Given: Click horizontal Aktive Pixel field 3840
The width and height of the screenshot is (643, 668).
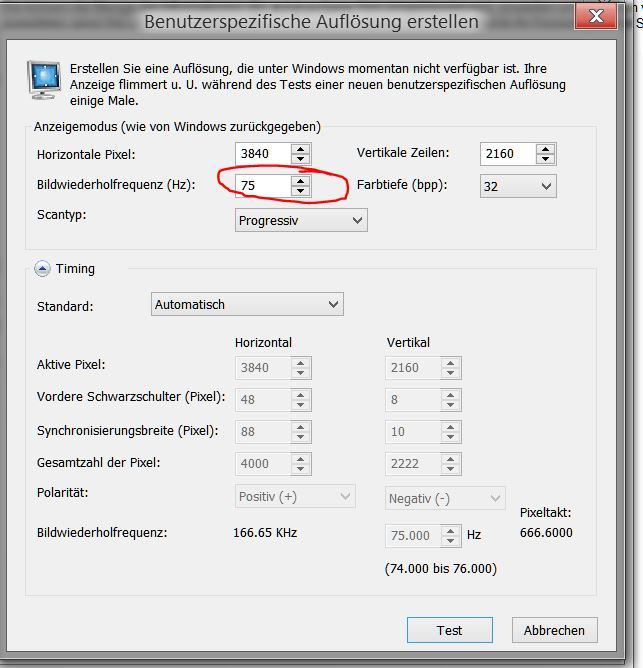Looking at the screenshot, I should coord(263,368).
